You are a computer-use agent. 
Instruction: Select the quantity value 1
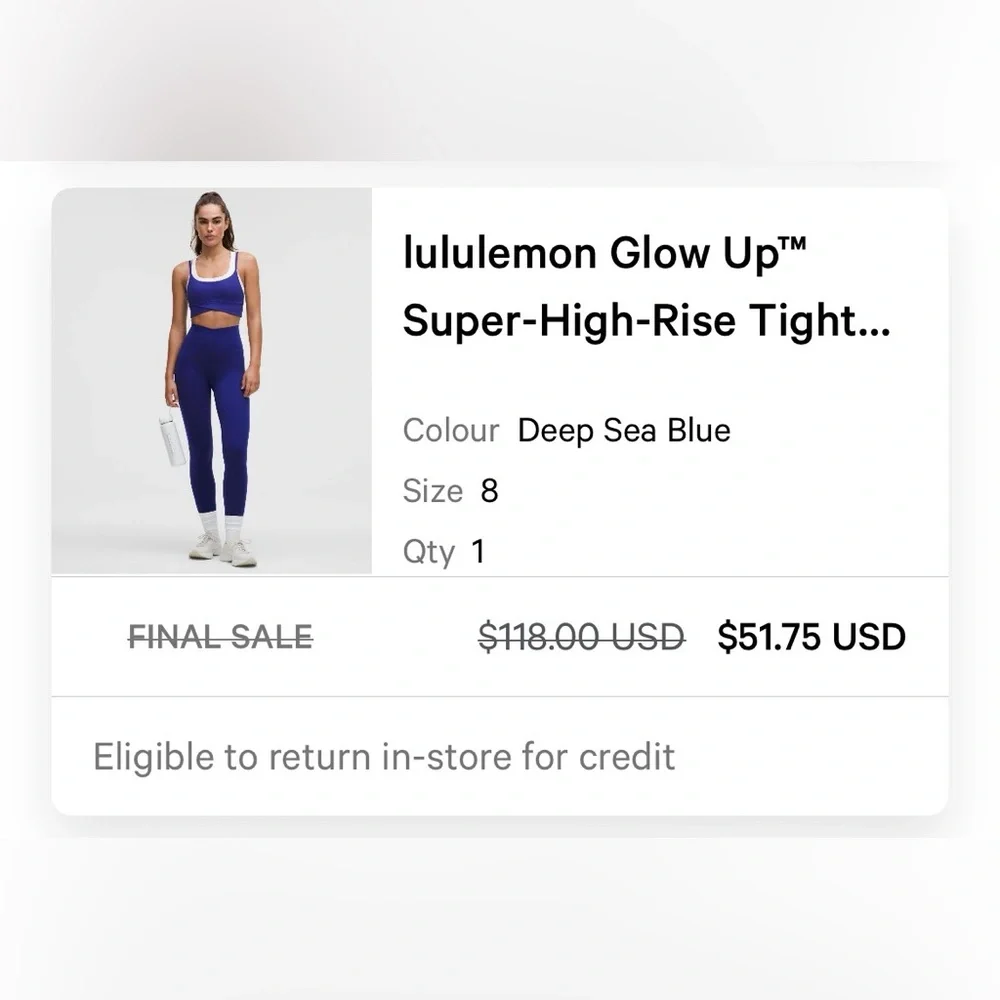[x=478, y=551]
